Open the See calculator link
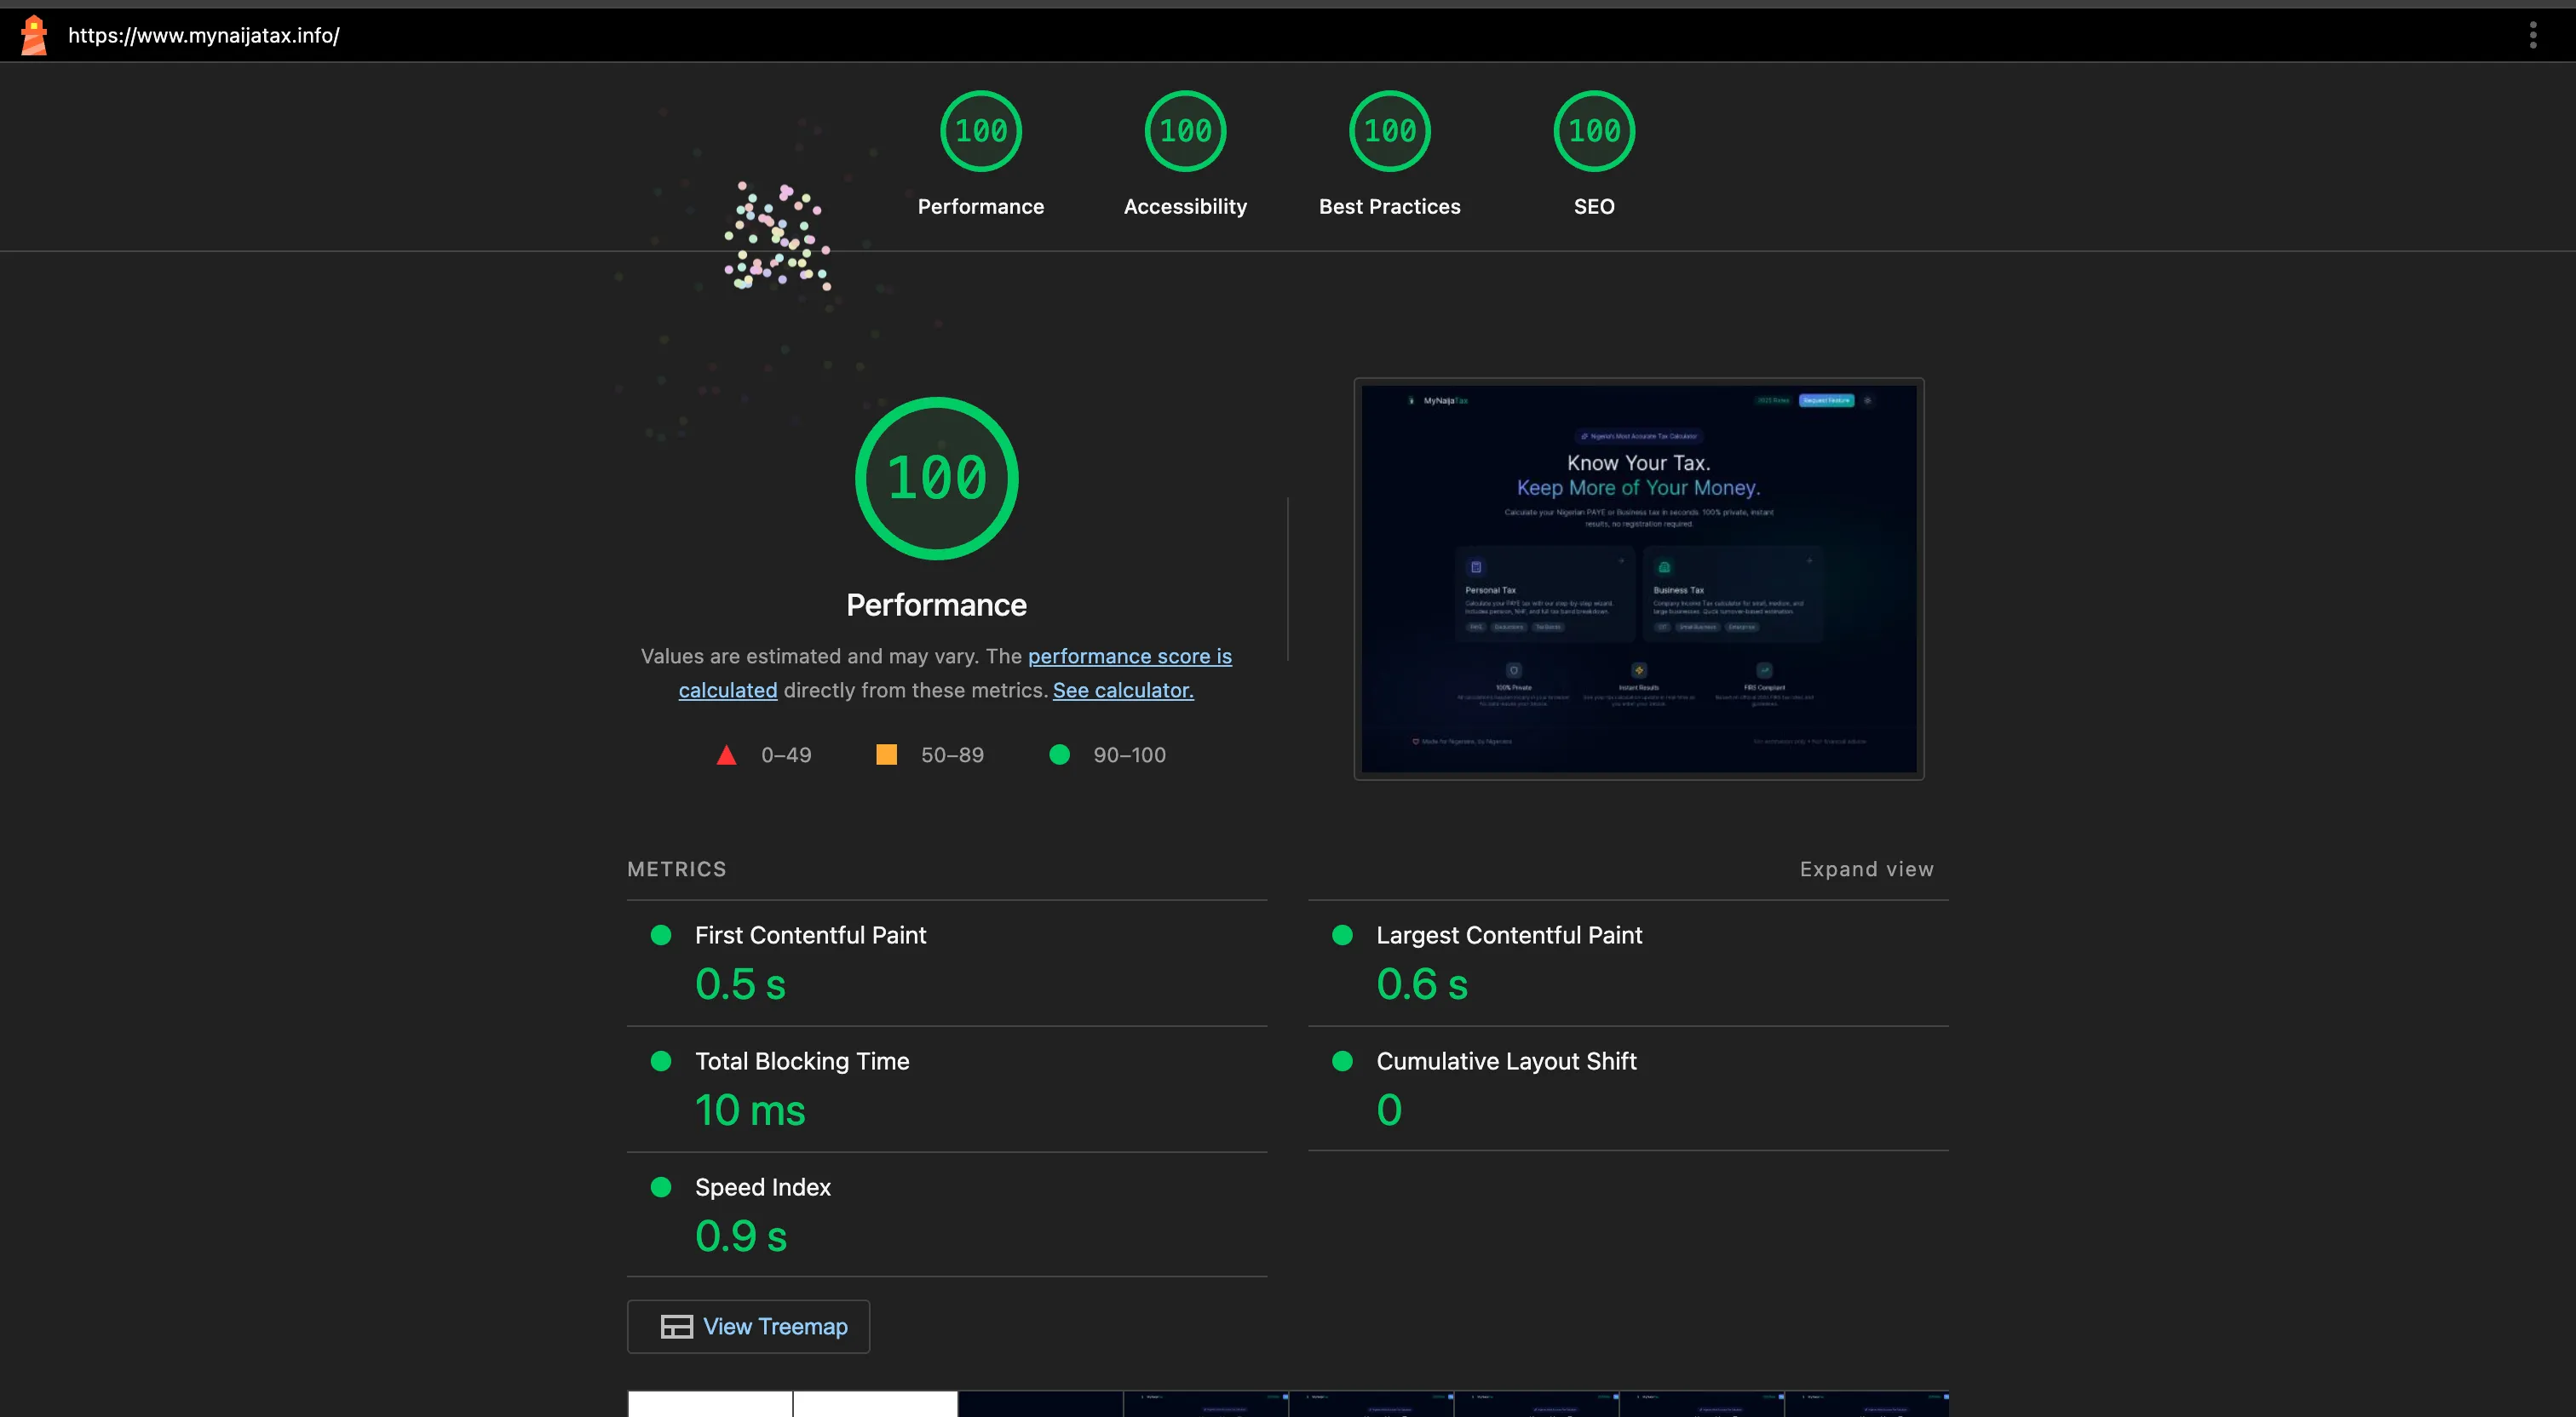 tap(1122, 690)
